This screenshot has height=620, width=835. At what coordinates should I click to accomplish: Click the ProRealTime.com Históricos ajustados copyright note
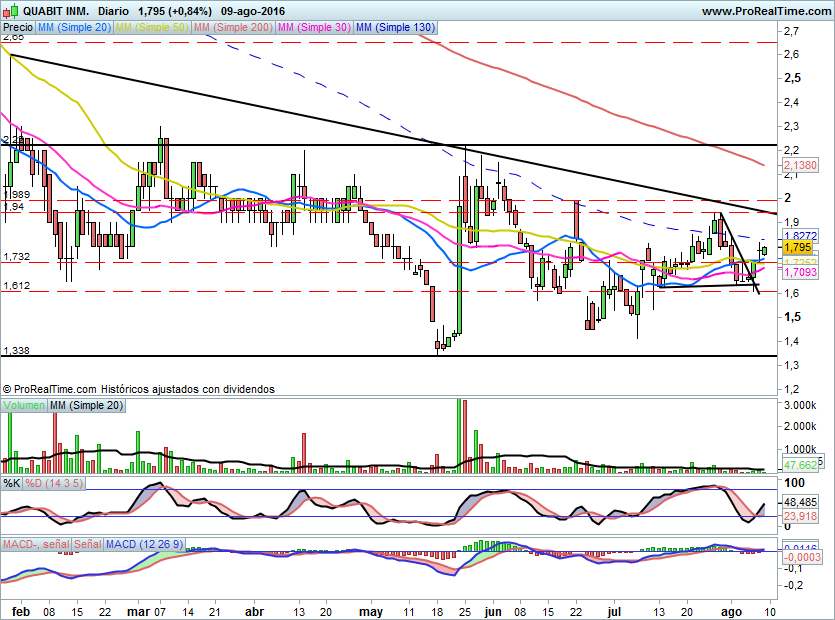tap(138, 389)
